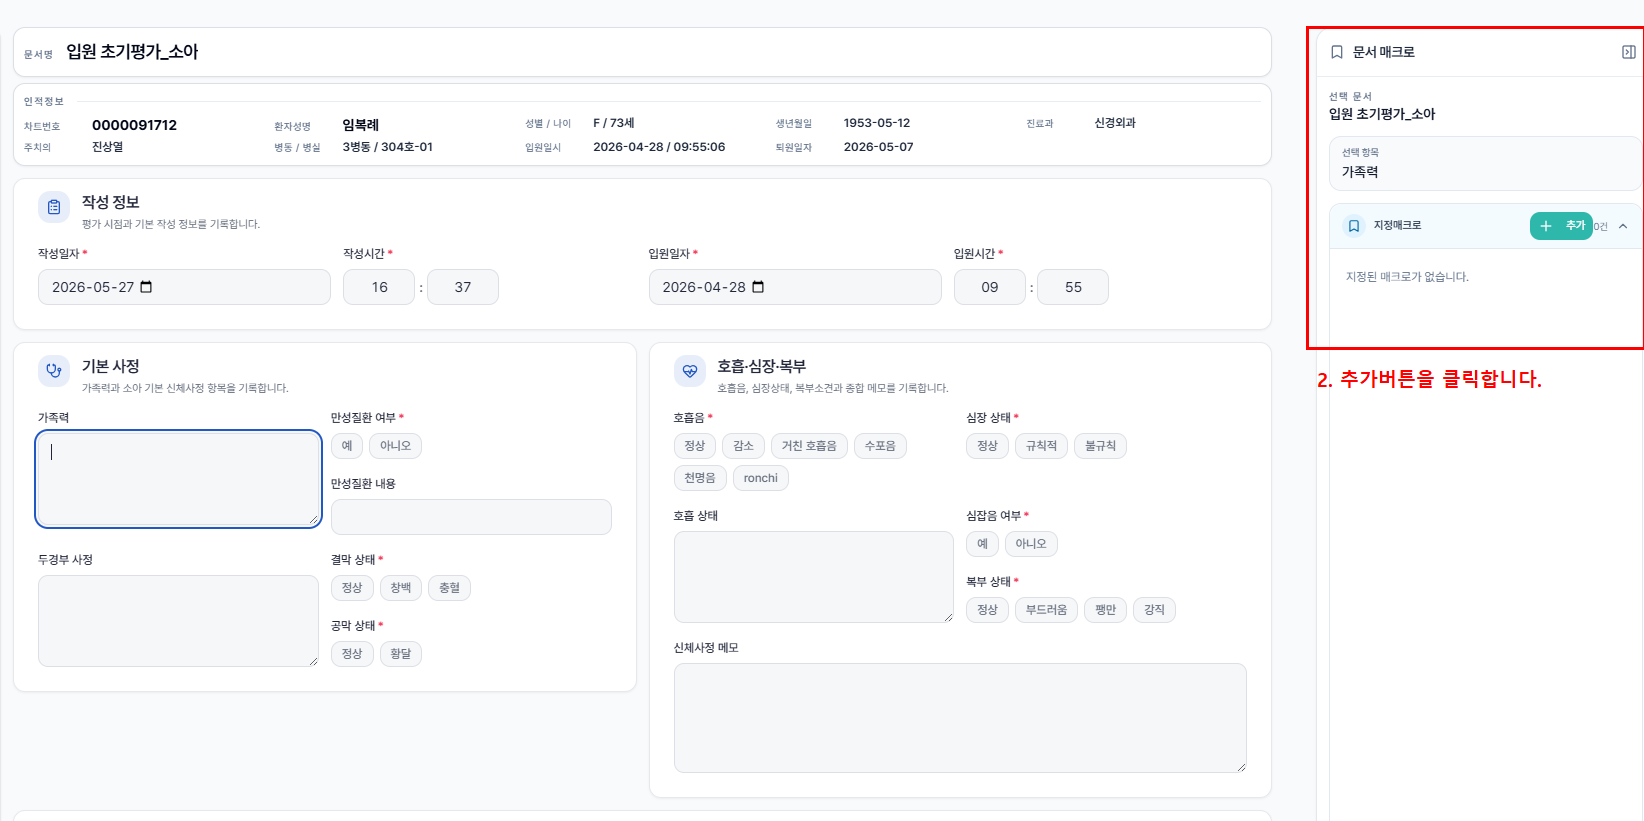Screen dimensions: 1644x821
Task: Click the 작성일자 date field
Action: (184, 287)
